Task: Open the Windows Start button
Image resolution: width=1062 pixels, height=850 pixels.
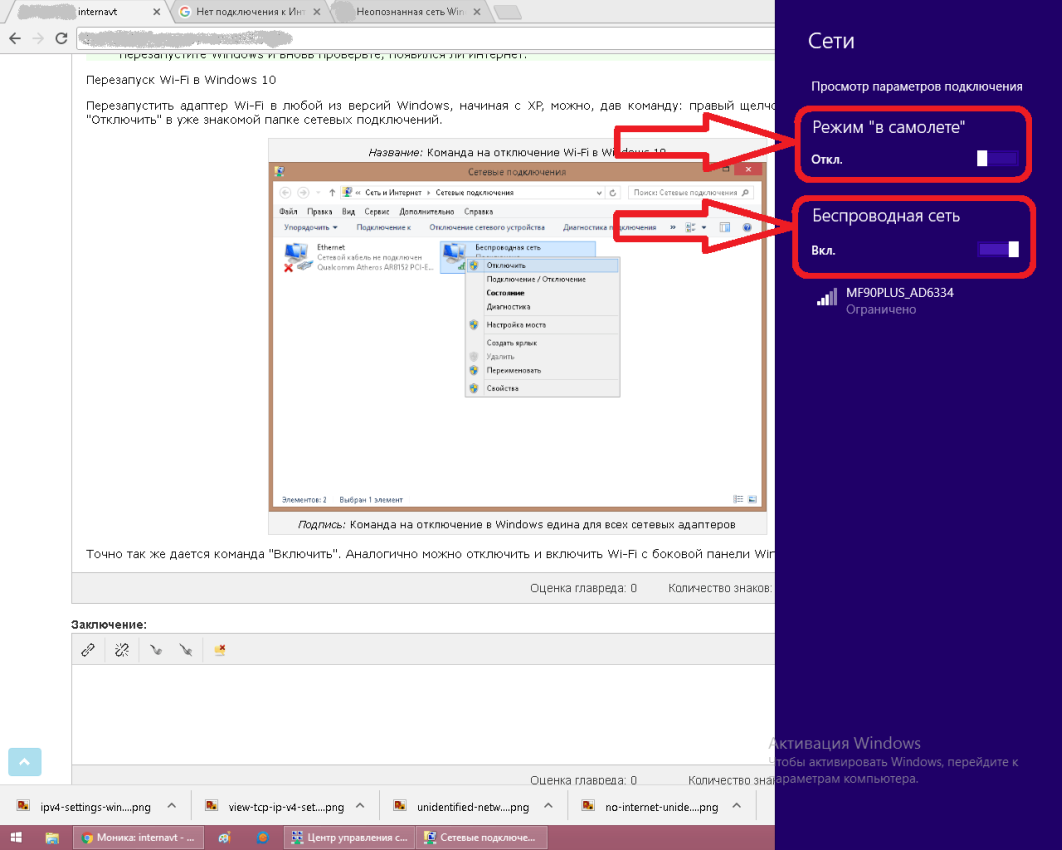Action: click(x=16, y=838)
